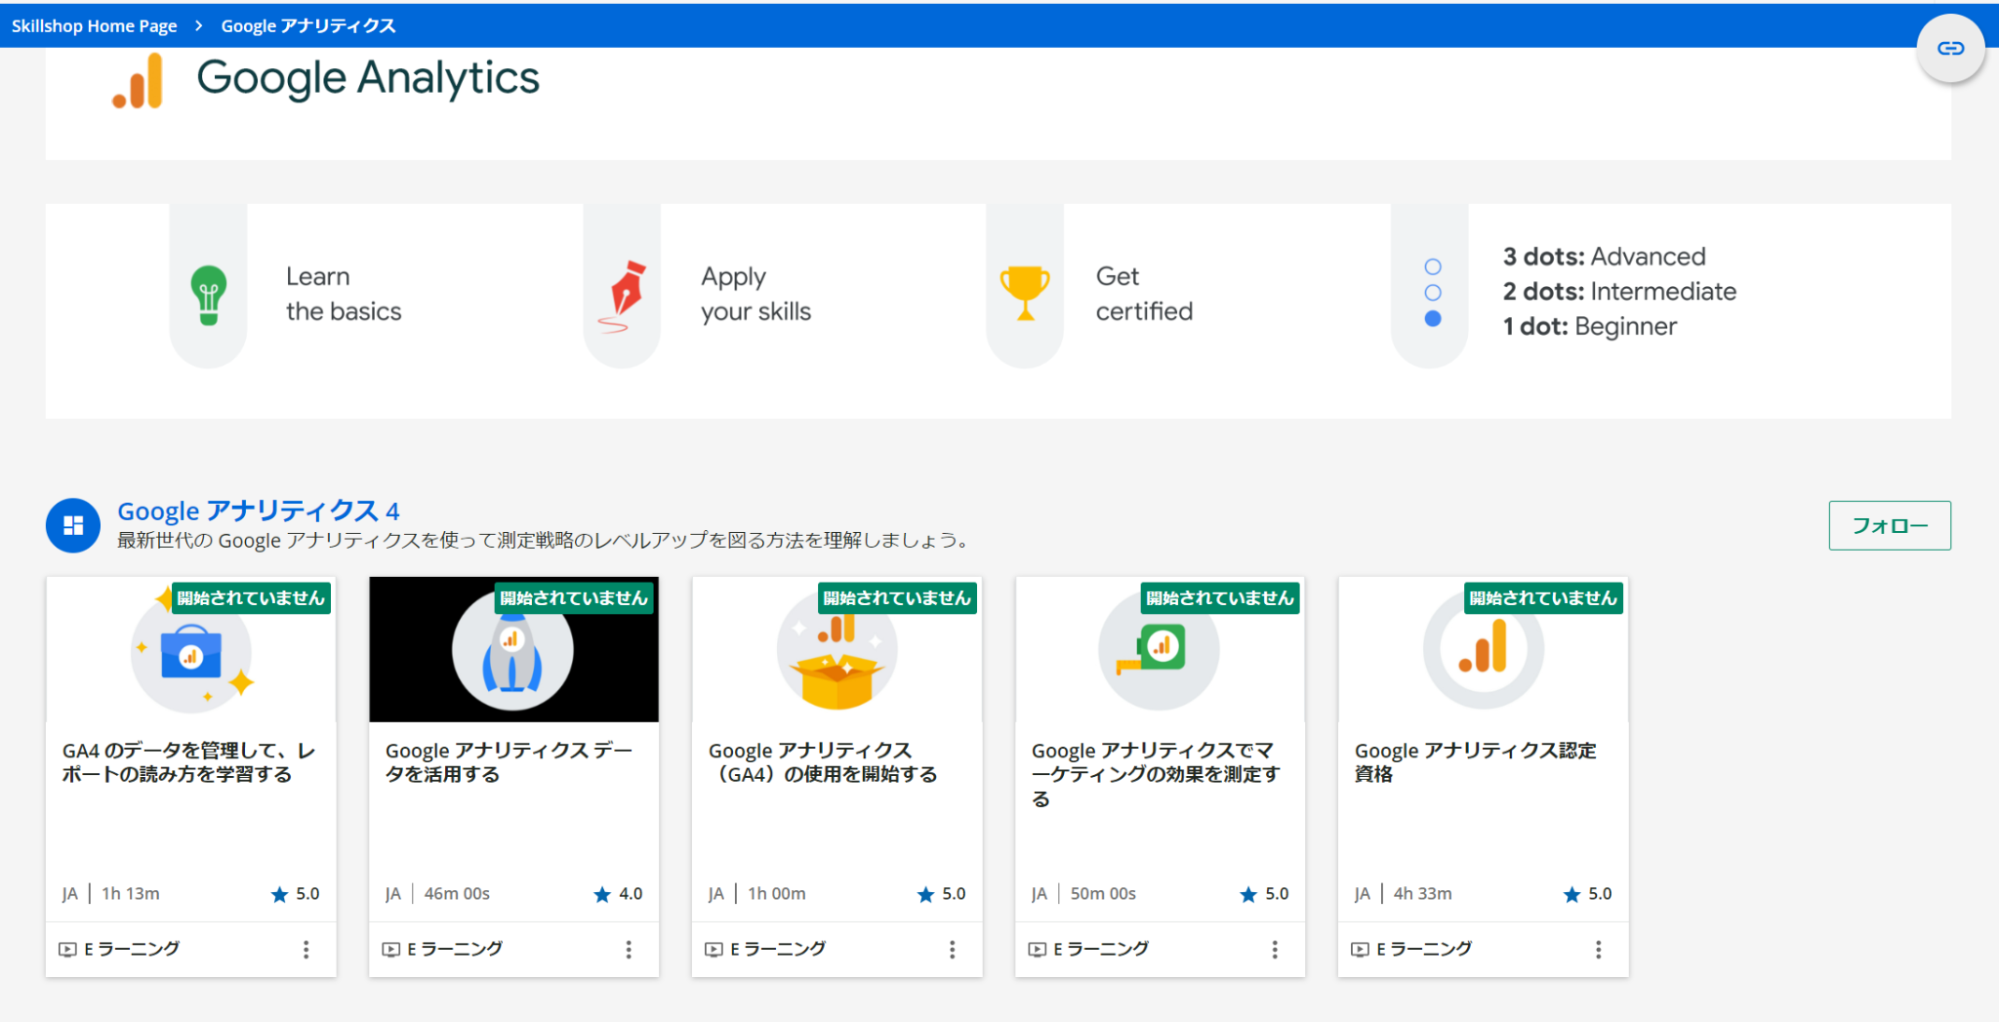Click E ラーニング icon on 使用を開始する card
This screenshot has height=1022, width=1999.
coord(714,949)
